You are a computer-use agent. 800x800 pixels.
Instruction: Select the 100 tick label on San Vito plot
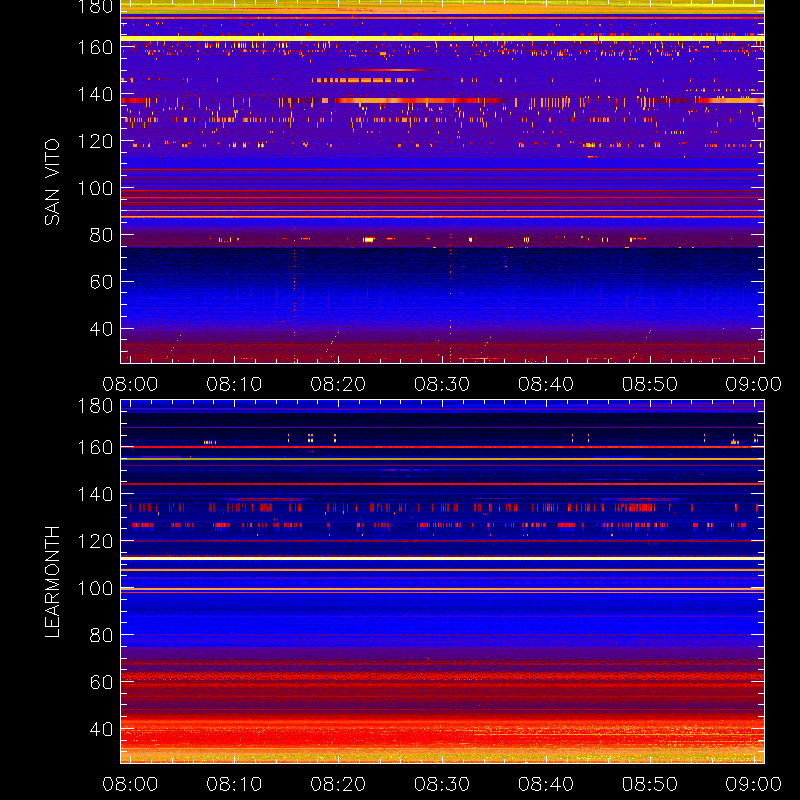95,188
